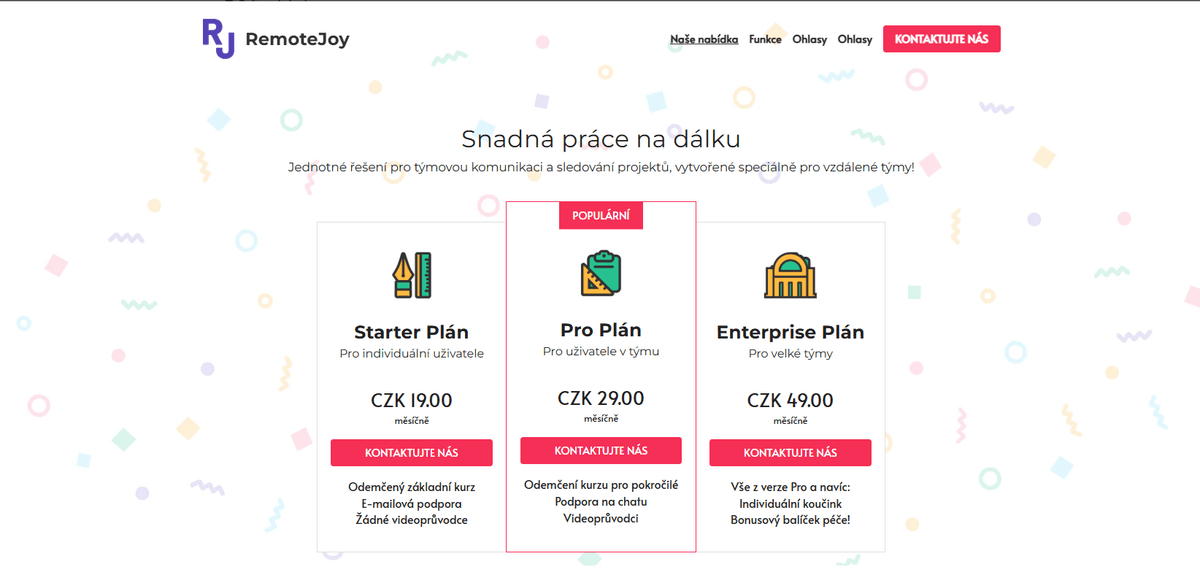Click the Populární badge
The width and height of the screenshot is (1200, 569).
coord(600,216)
